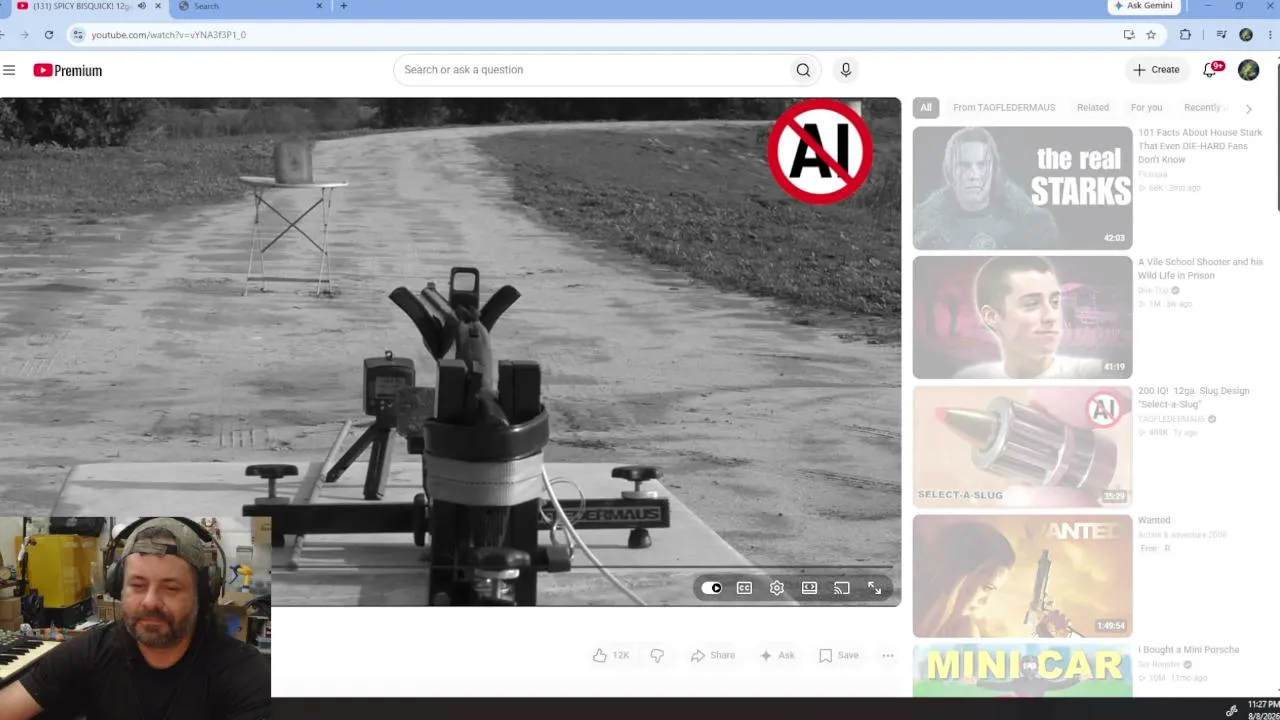Open the real STARKS thumbnail

pos(1022,188)
